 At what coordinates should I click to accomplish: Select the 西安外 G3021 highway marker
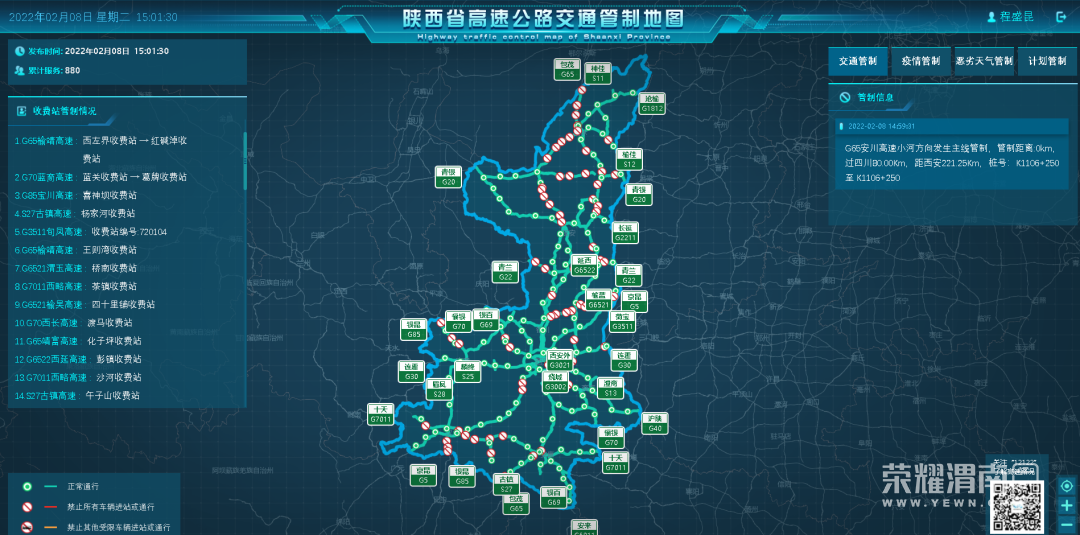click(559, 359)
